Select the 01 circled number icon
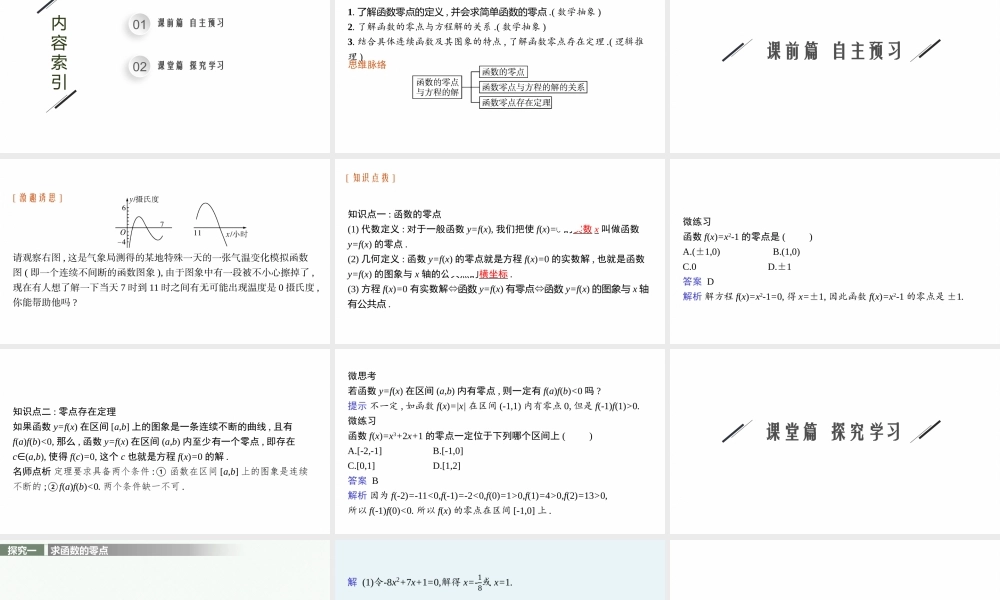1000x600 pixels. (138, 25)
